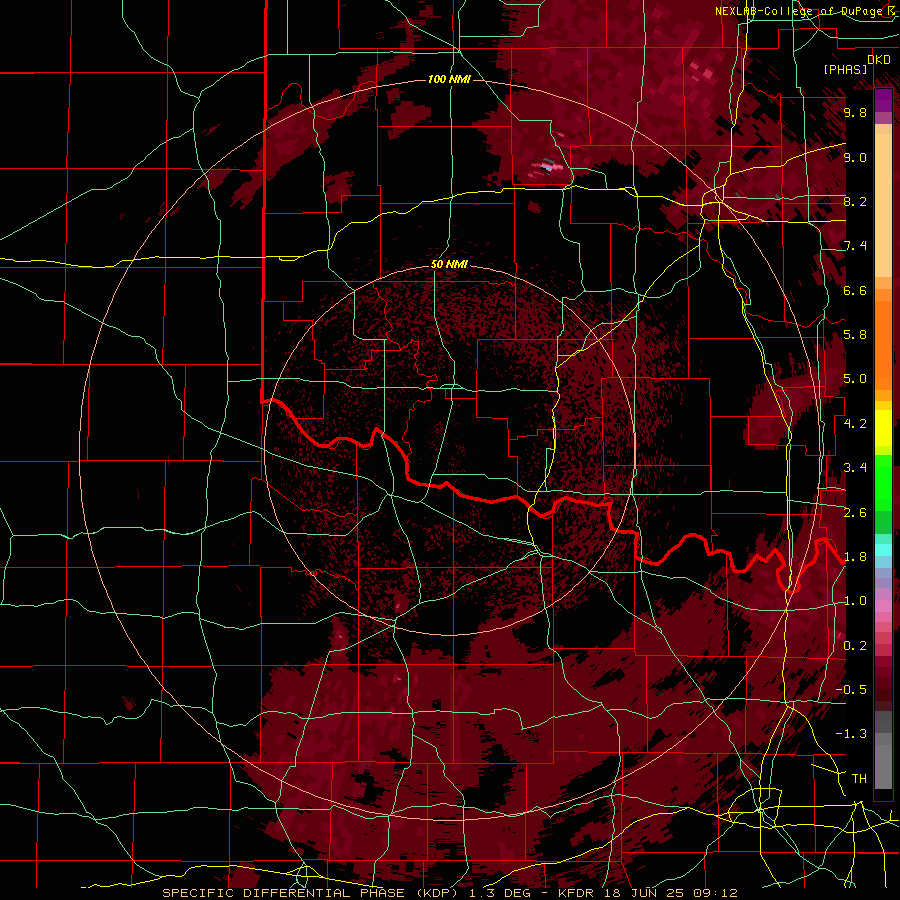Screen dimensions: 900x900
Task: Click the "KFDR" station identifier in the caption
Action: (578, 893)
